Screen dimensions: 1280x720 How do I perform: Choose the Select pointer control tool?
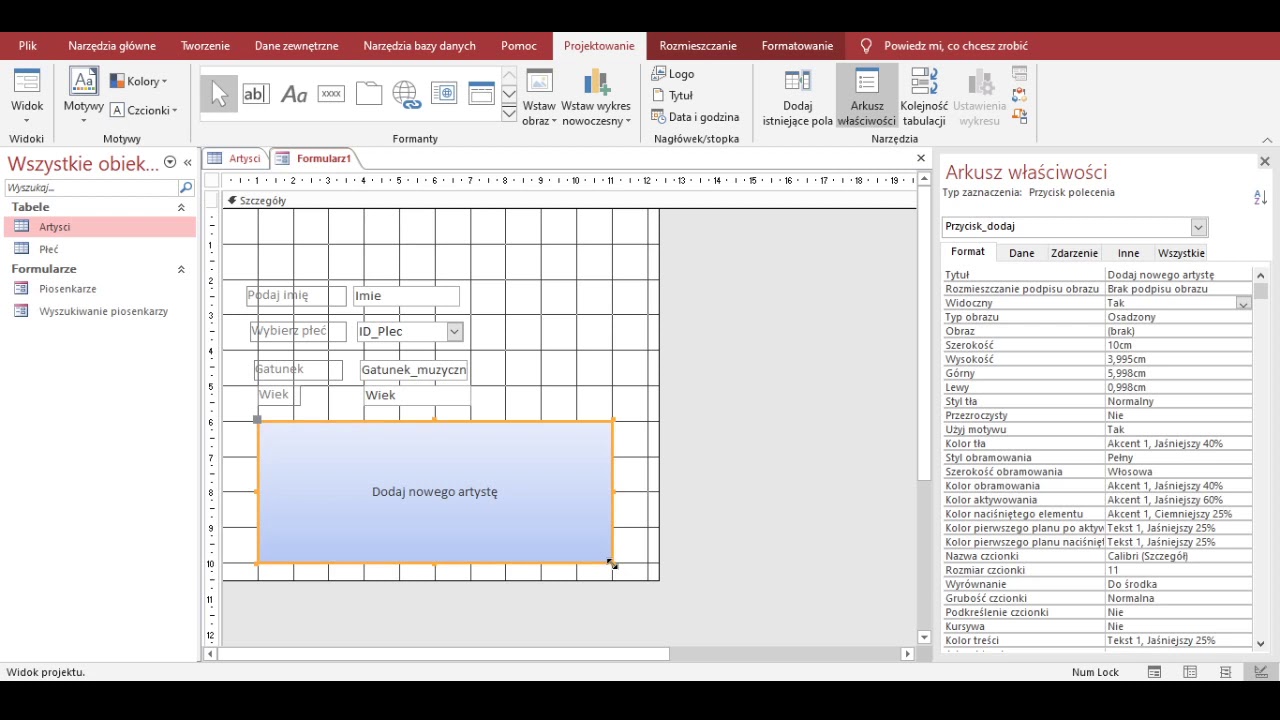coord(219,94)
